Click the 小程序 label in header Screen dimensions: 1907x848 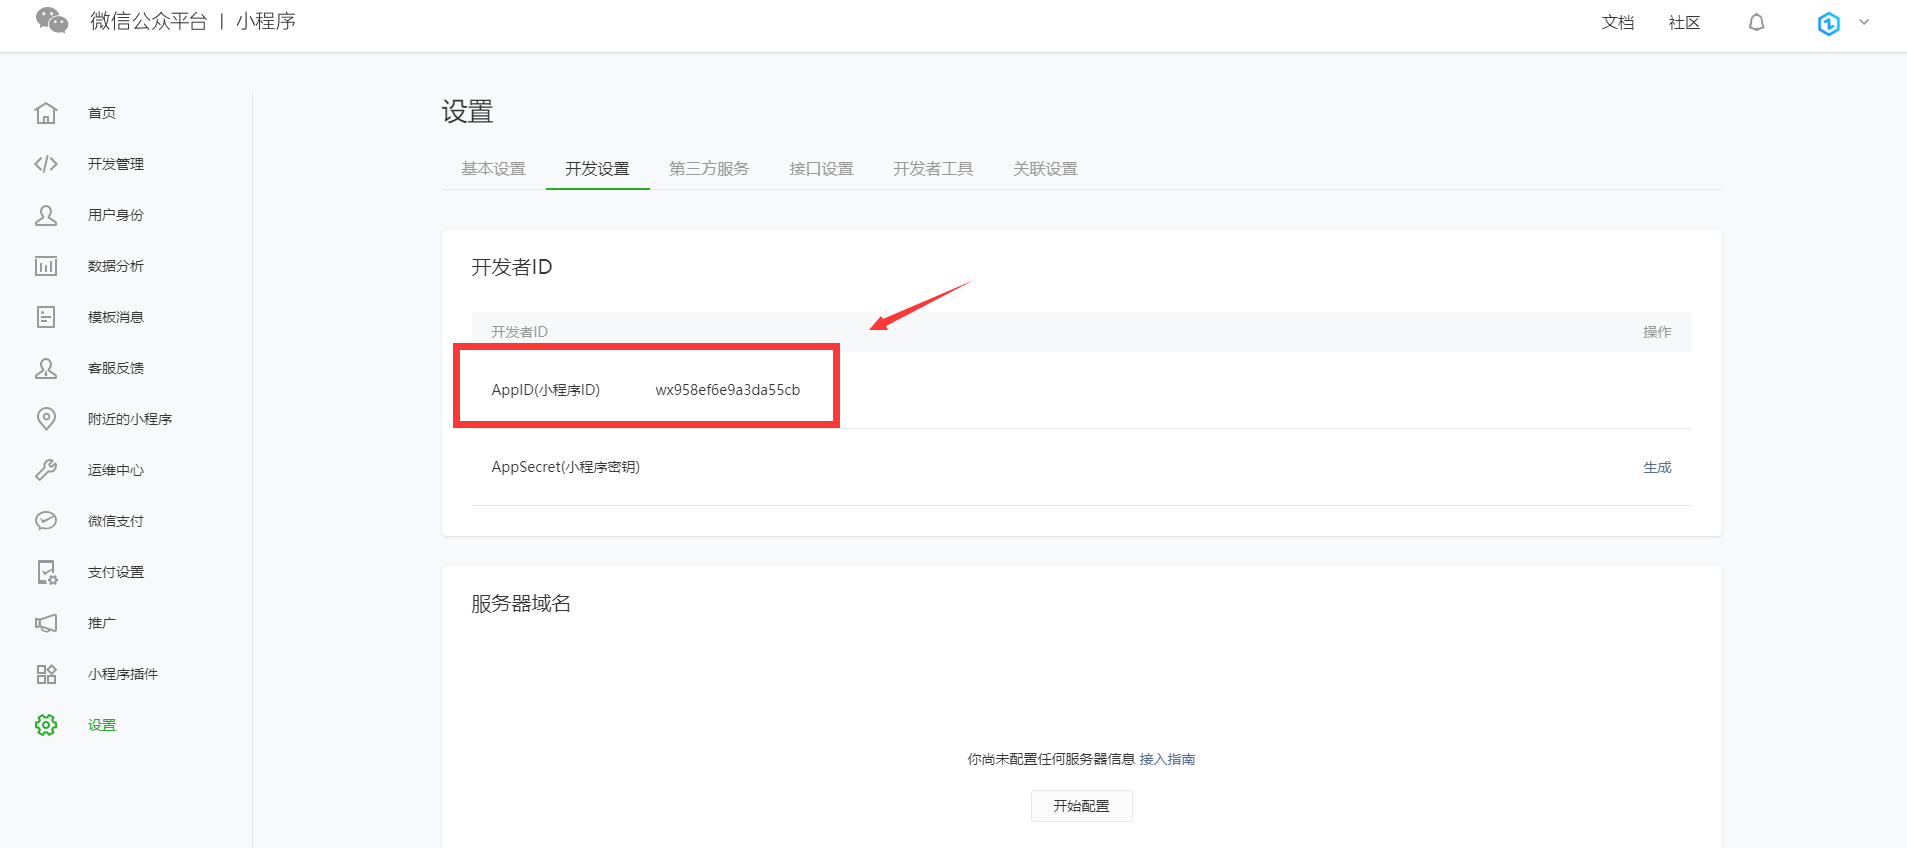[266, 21]
